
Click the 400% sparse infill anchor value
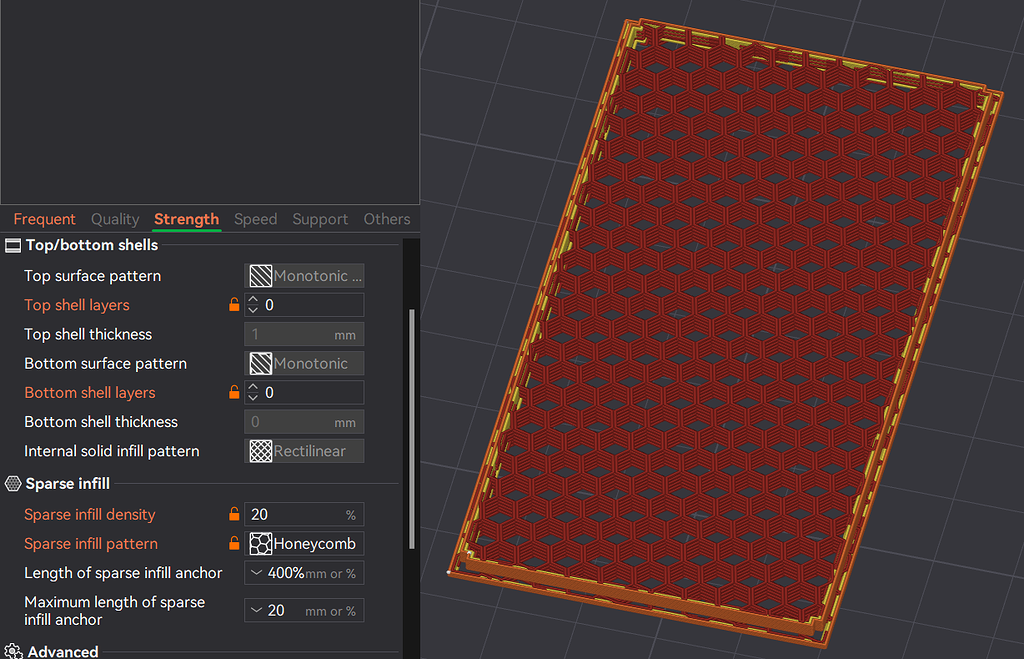coord(285,573)
